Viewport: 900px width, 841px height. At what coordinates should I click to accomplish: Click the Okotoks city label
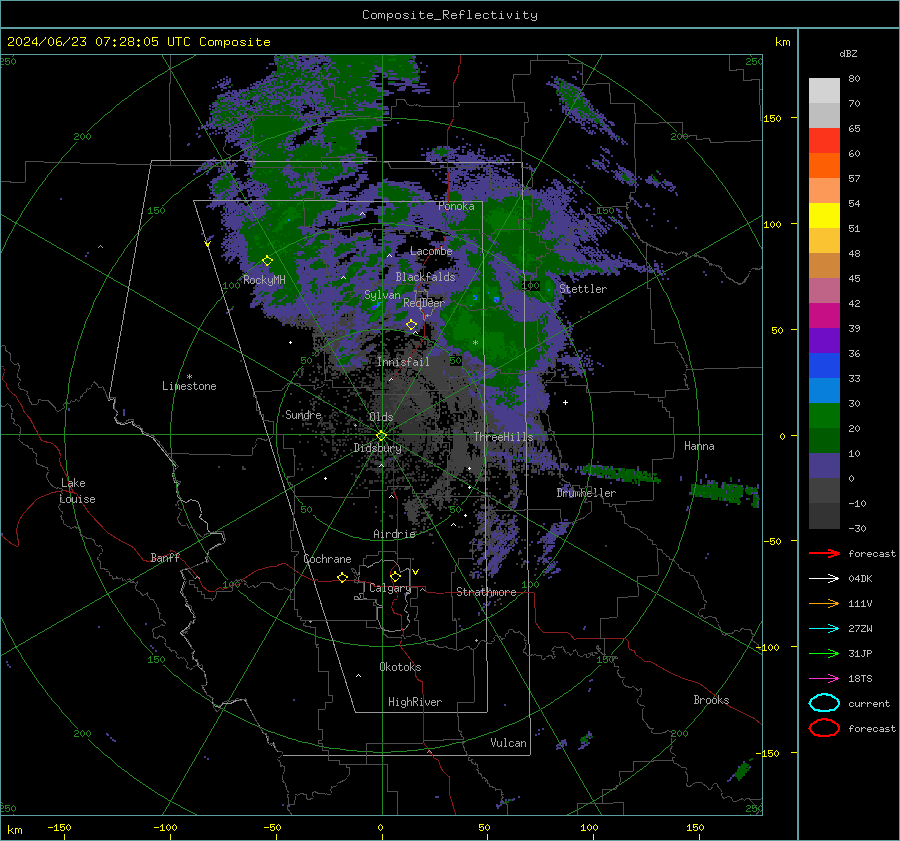[400, 667]
